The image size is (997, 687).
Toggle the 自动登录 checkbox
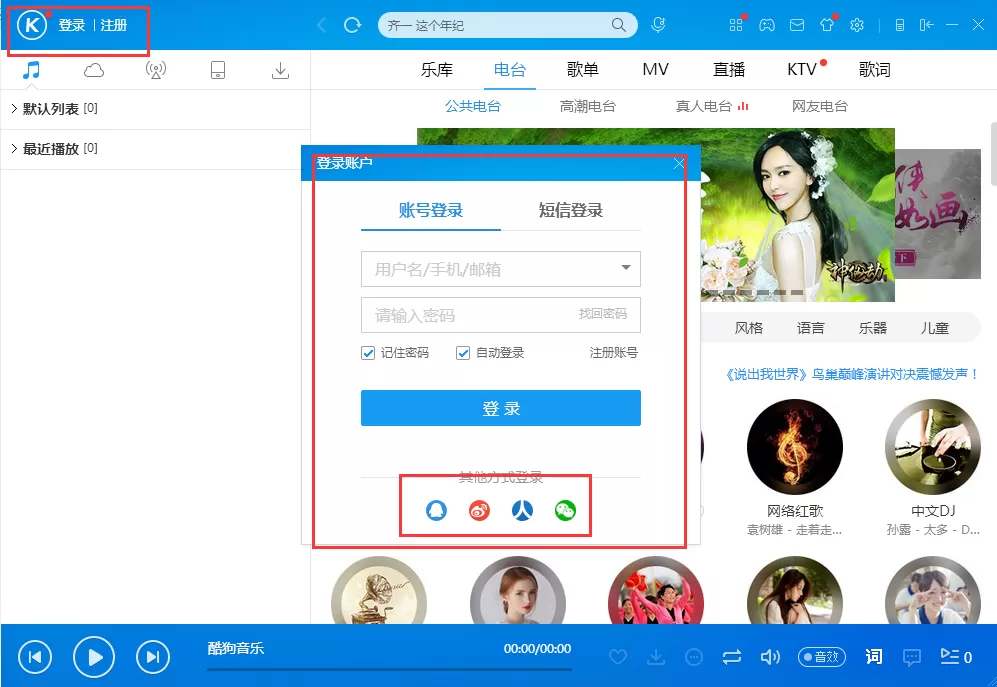(463, 353)
